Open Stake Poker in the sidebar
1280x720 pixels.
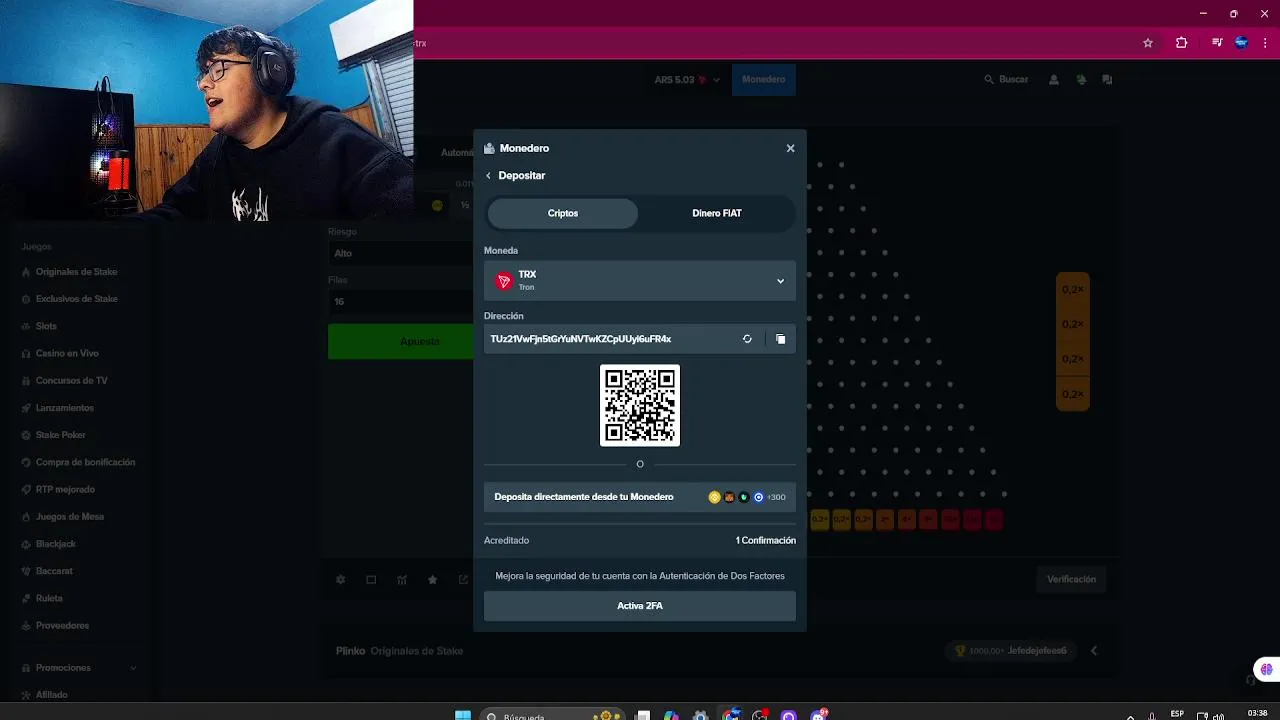(x=60, y=435)
